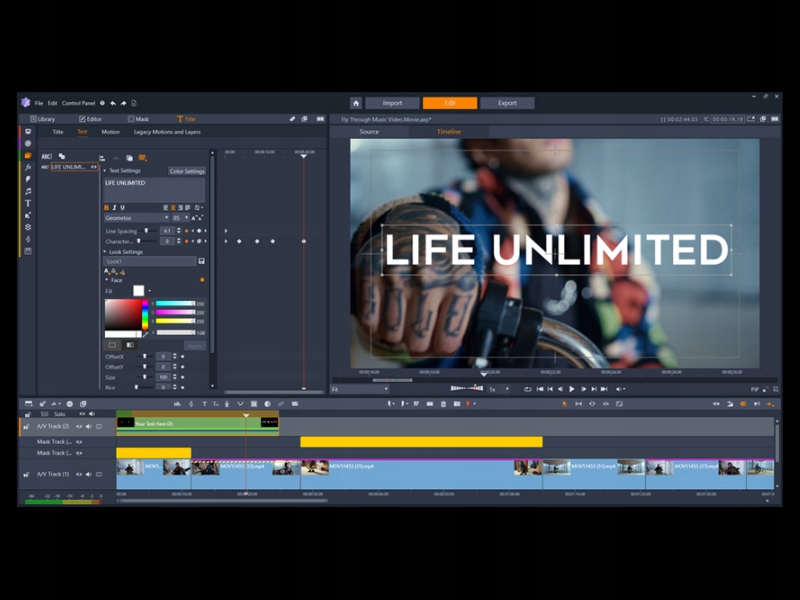Click the Undo arrow in the menu bar

pos(113,103)
